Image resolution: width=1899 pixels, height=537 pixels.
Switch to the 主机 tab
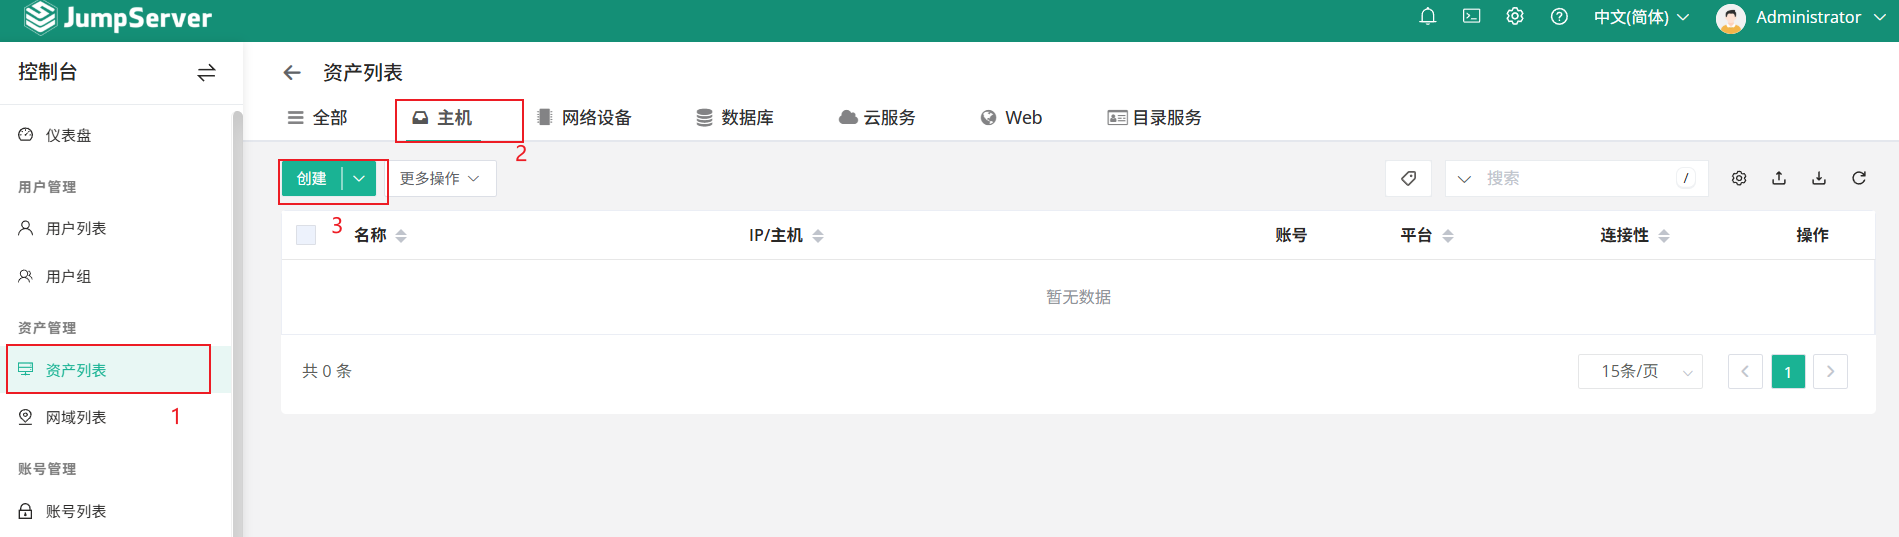coord(443,118)
